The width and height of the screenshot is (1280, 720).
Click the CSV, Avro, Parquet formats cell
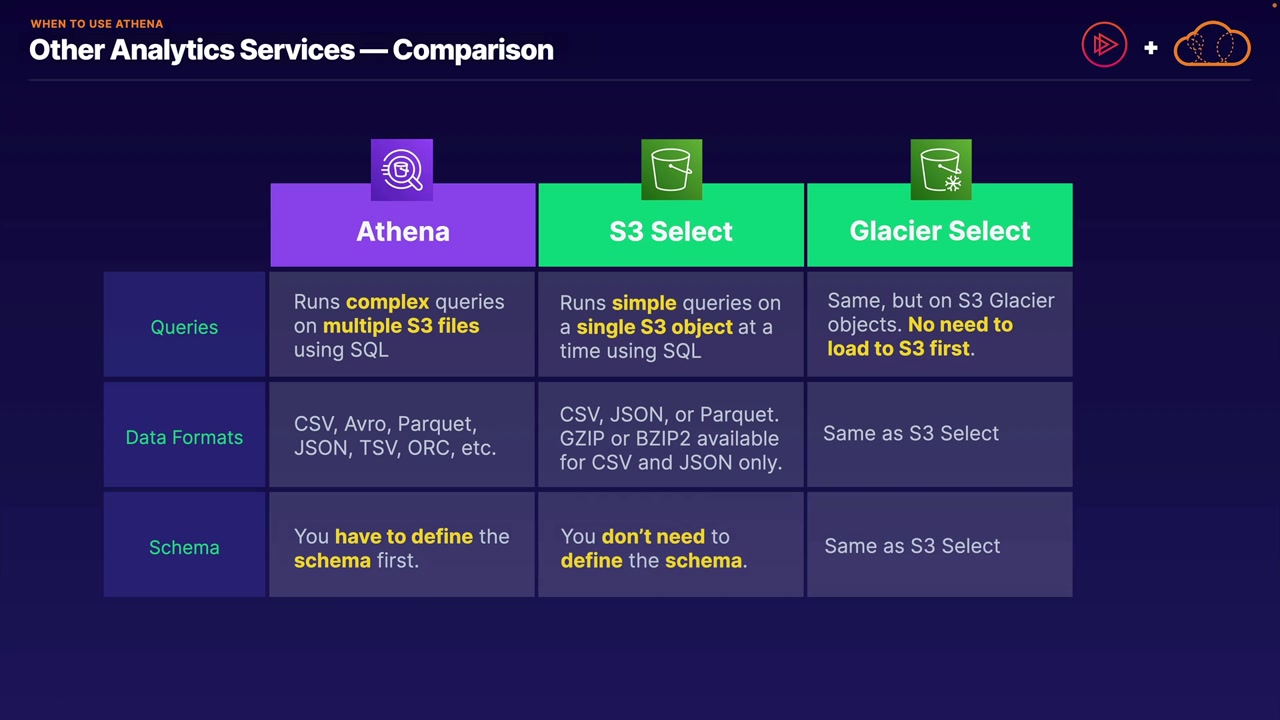(x=402, y=436)
